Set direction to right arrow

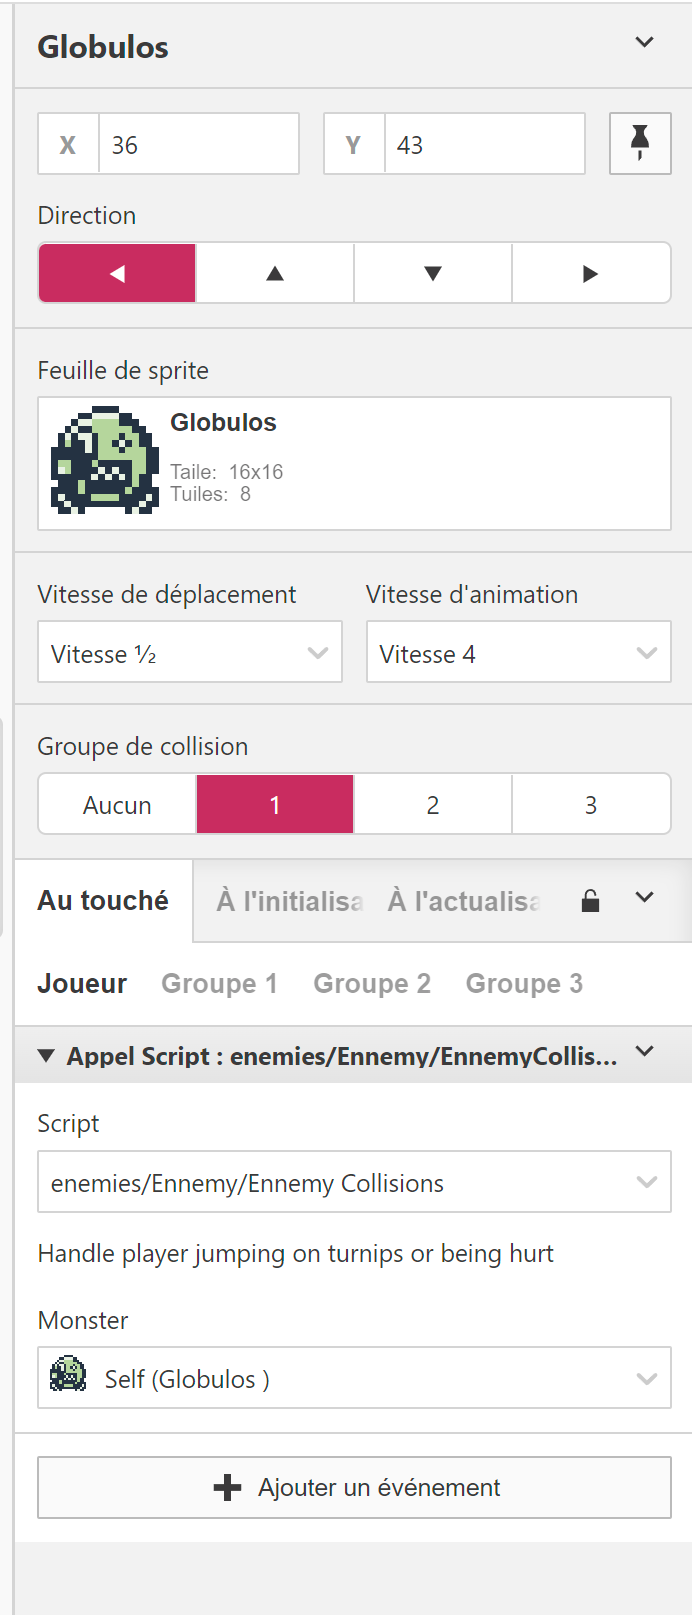(x=590, y=273)
